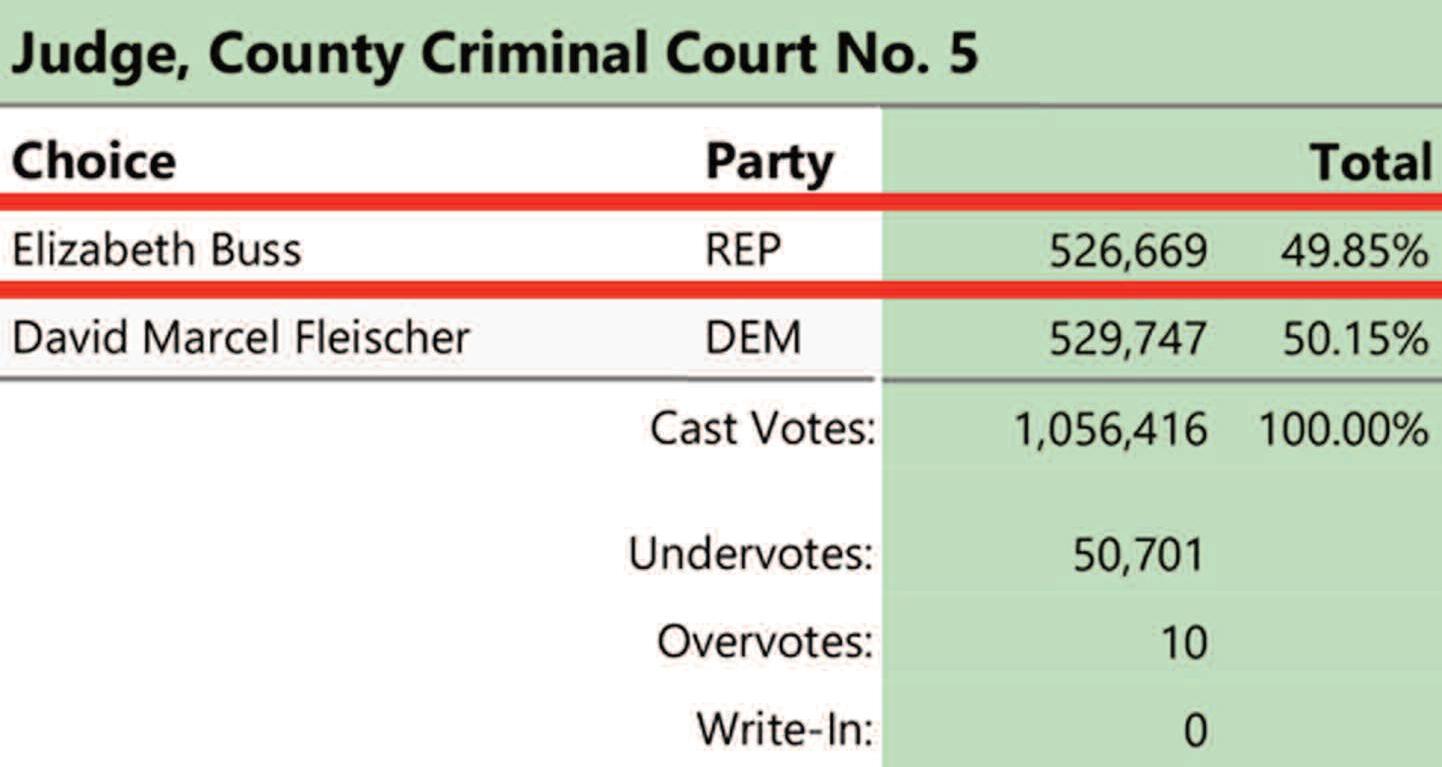This screenshot has height=767, width=1442.
Task: Select the Party column header
Action: click(x=769, y=163)
